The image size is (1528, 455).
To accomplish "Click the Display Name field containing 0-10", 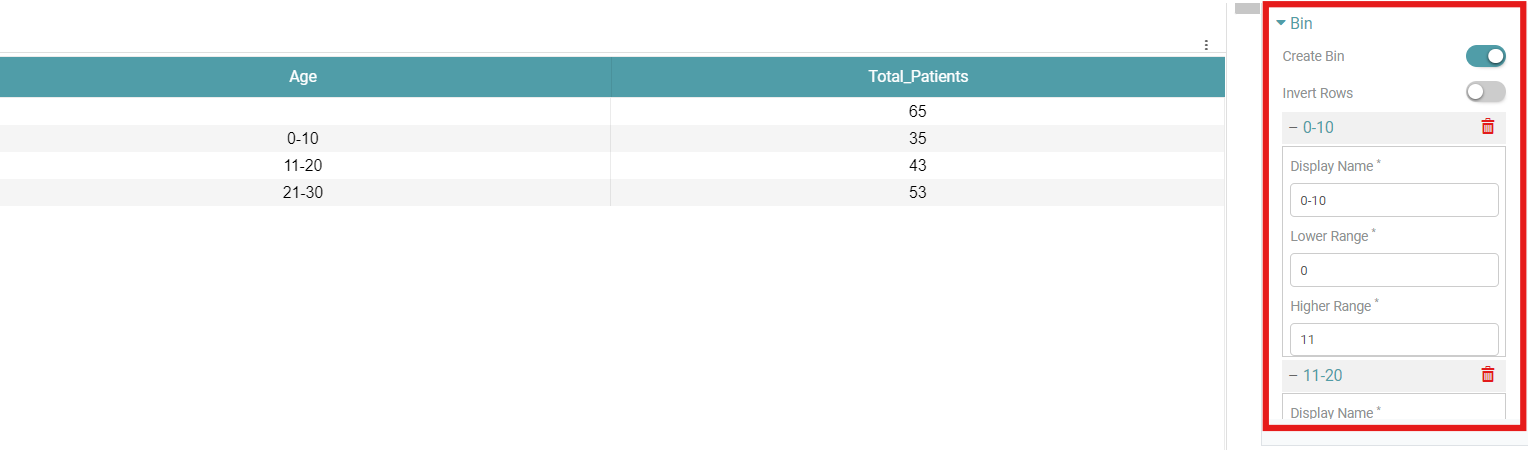I will pos(1393,200).
